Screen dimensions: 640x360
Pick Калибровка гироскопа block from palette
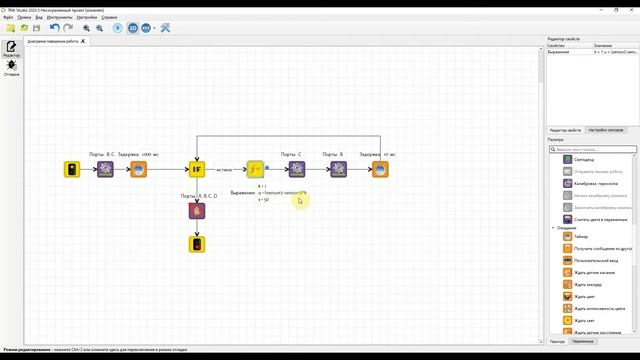tap(591, 184)
